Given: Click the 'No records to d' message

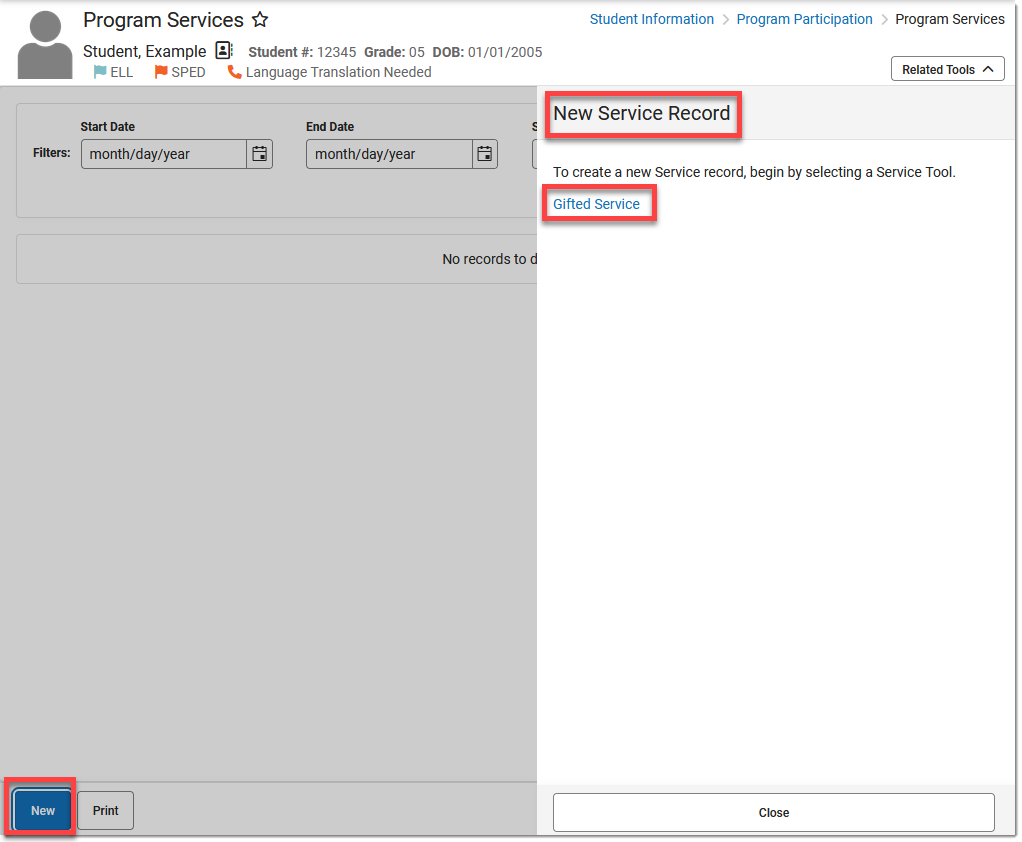Looking at the screenshot, I should (x=489, y=259).
